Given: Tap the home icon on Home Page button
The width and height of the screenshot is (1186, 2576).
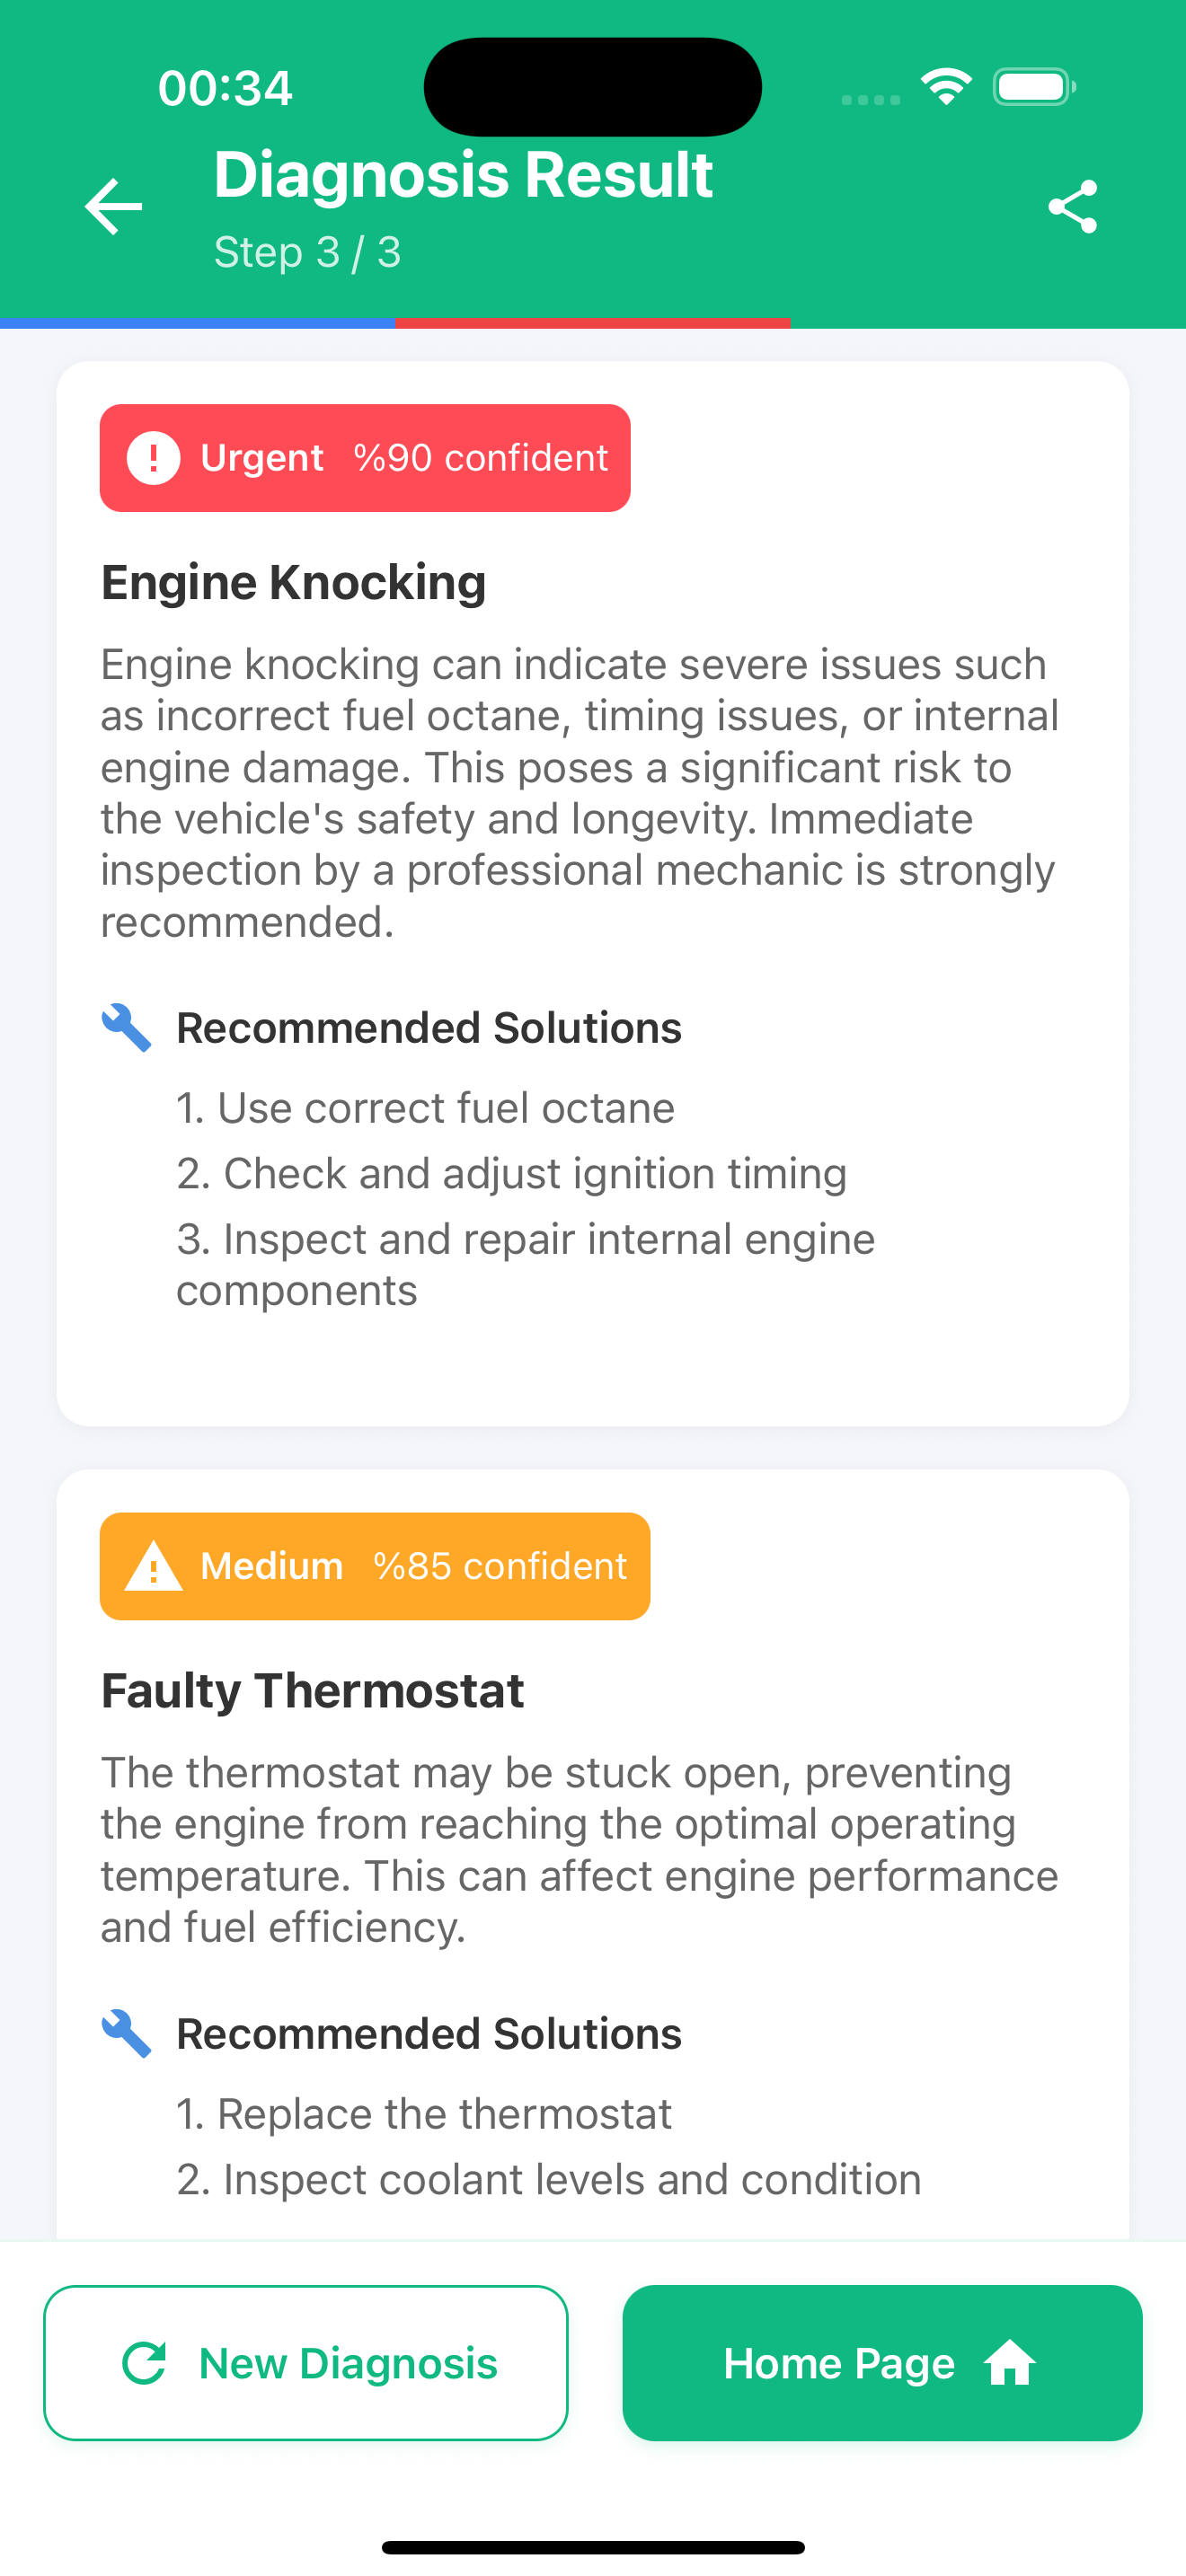Looking at the screenshot, I should click(x=1010, y=2364).
